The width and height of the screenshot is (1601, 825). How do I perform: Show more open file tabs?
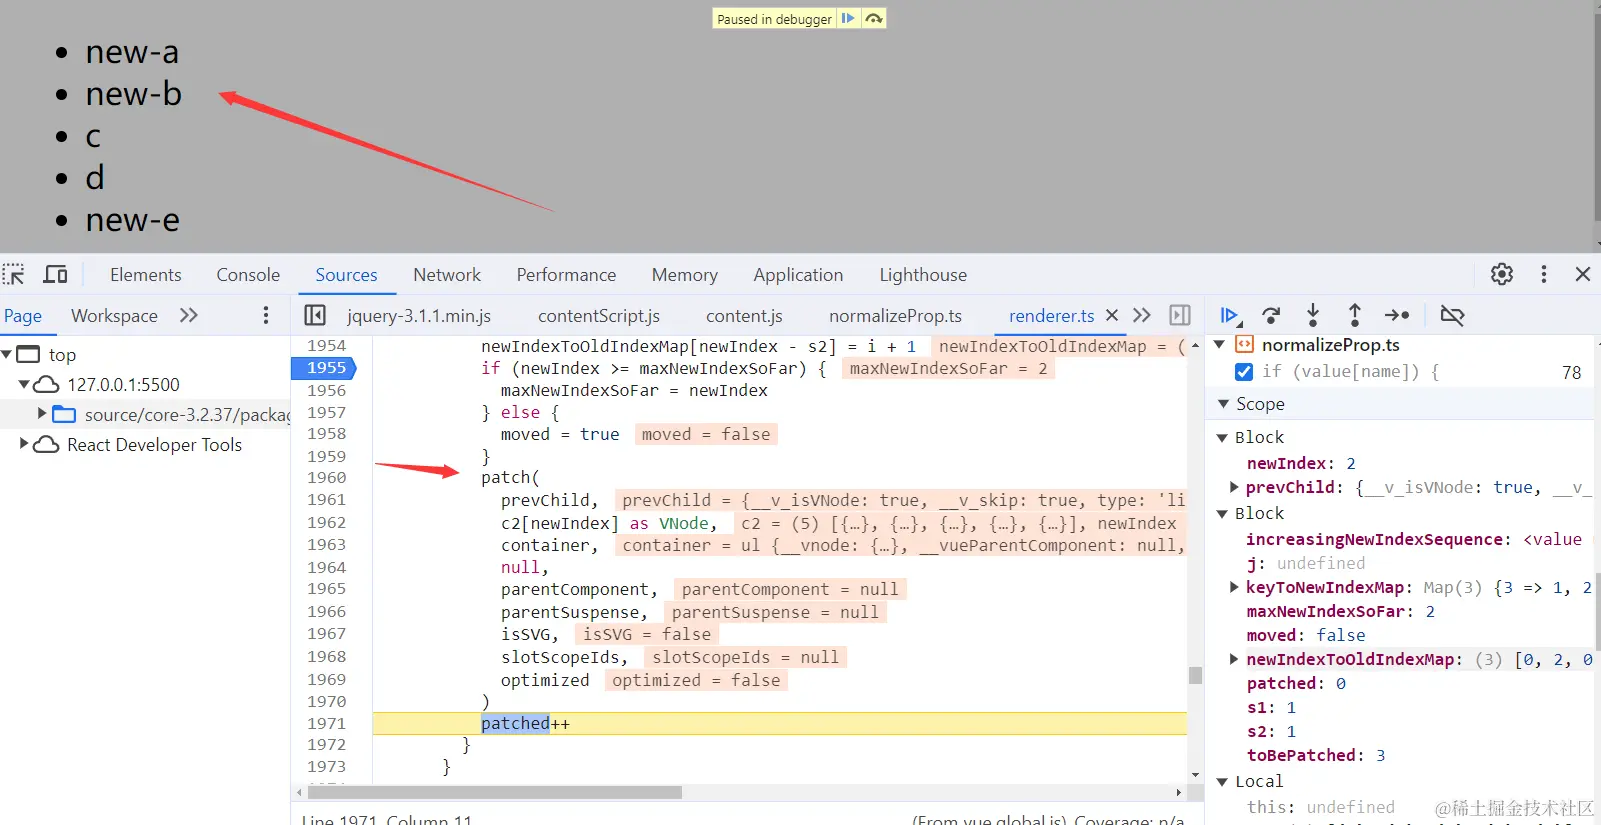(1142, 315)
